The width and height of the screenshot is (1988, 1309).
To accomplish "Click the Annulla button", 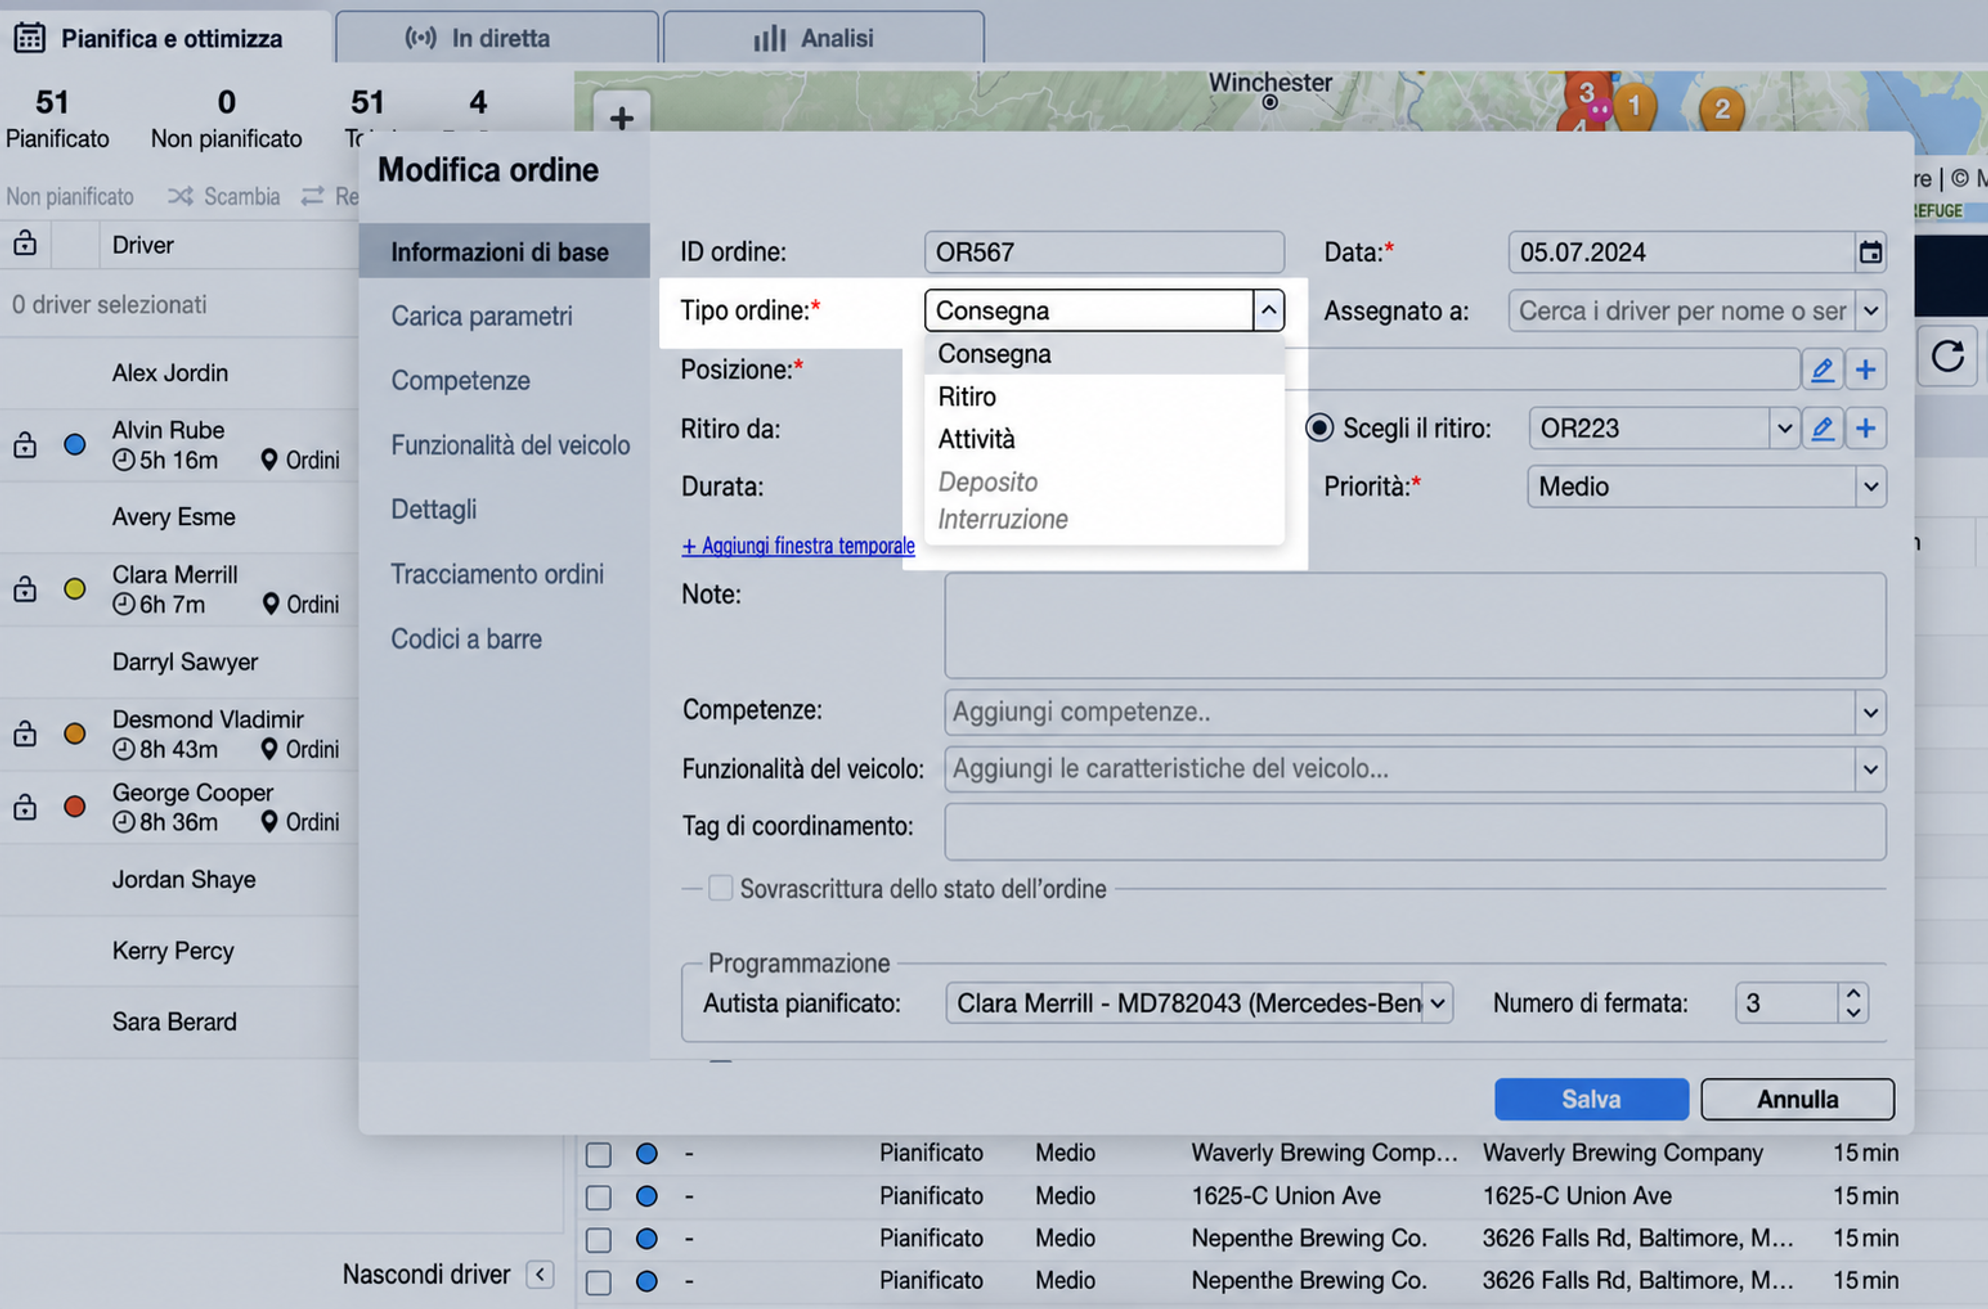I will click(x=1797, y=1099).
